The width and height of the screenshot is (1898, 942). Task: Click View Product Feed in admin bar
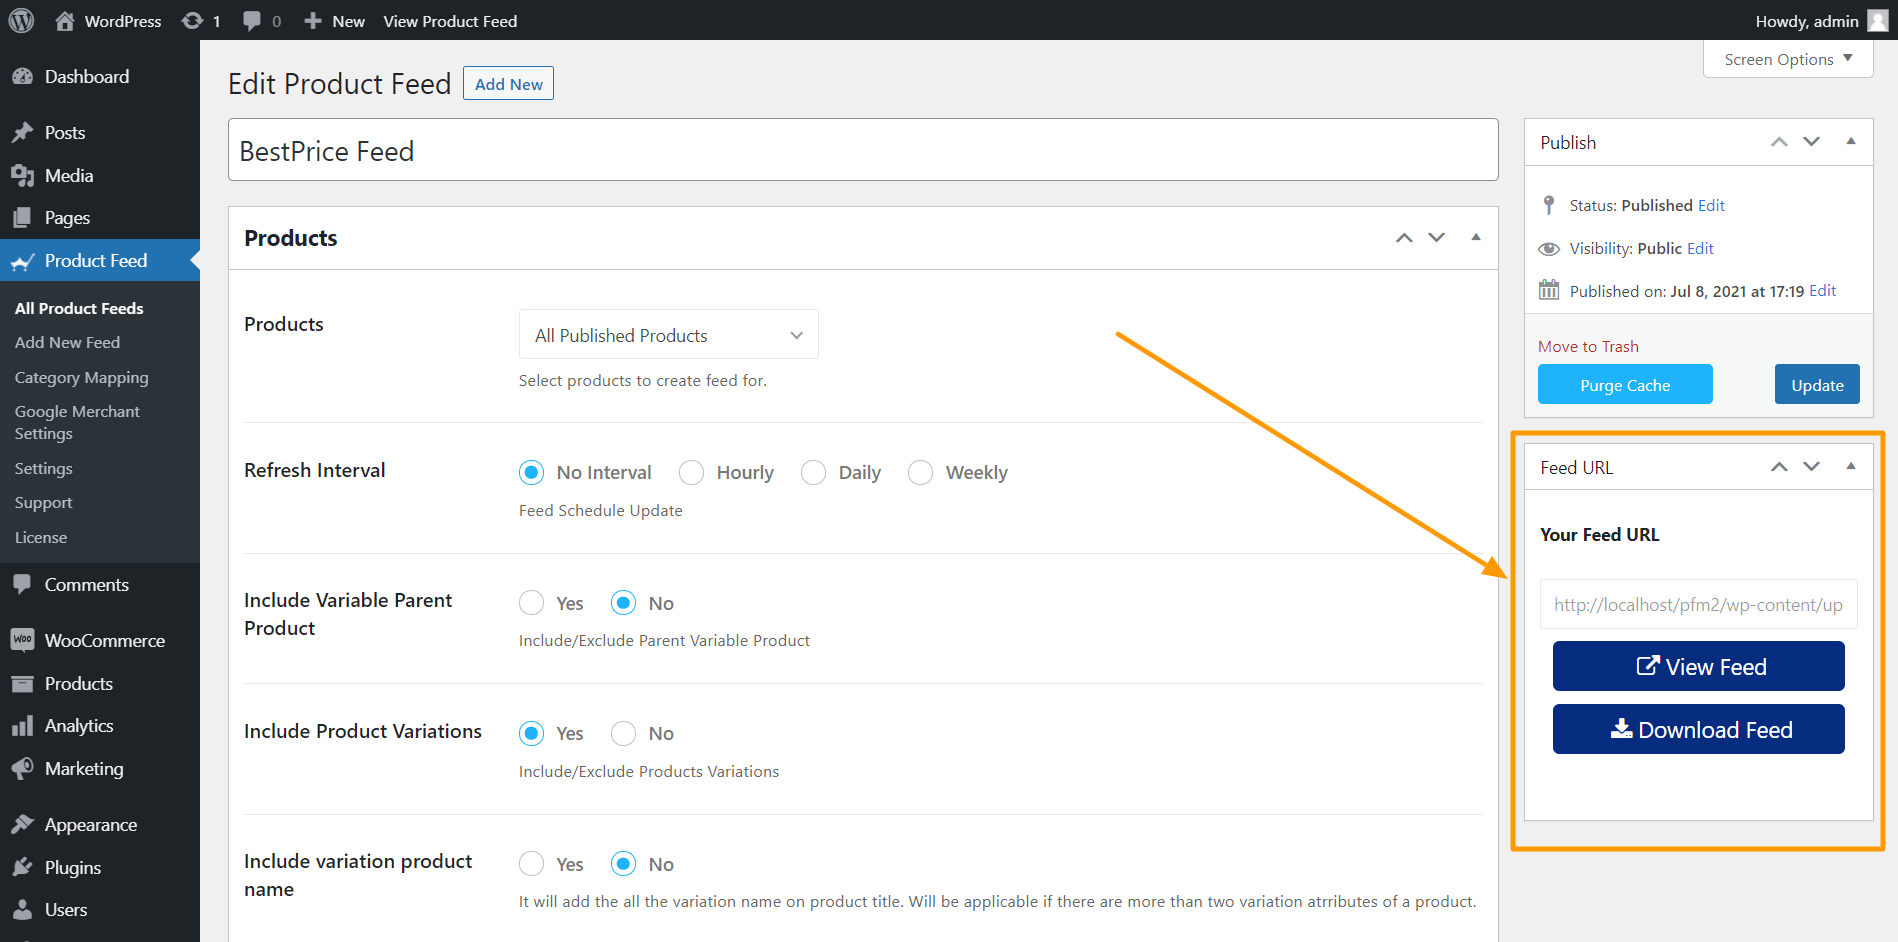(450, 21)
